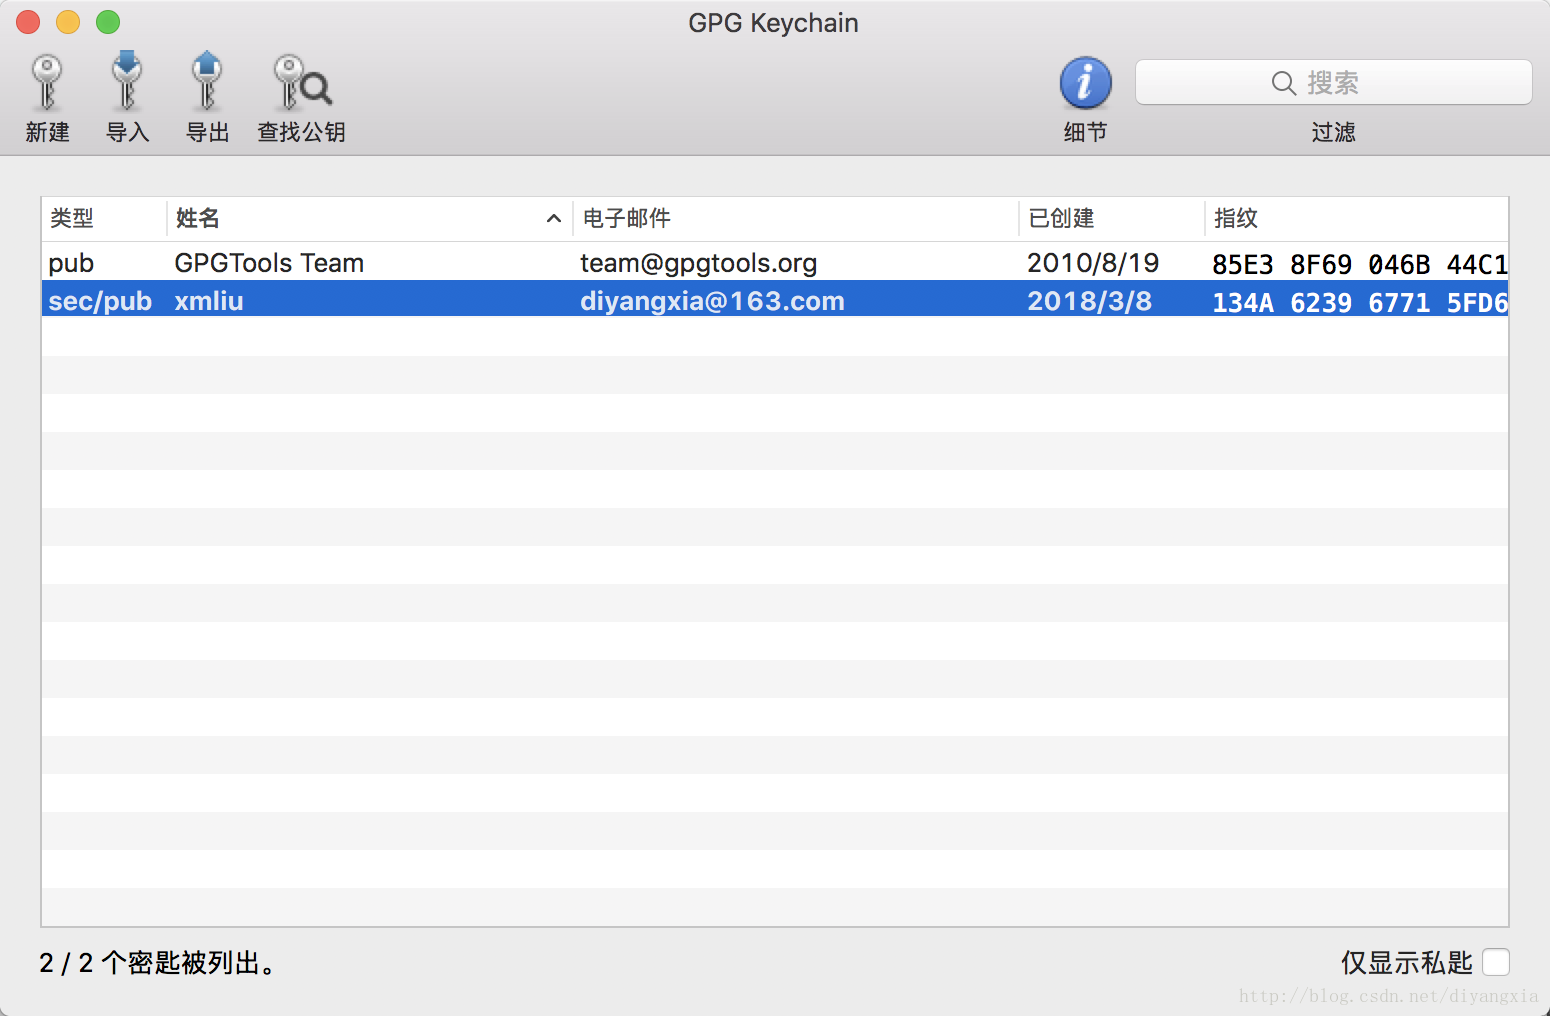Image resolution: width=1550 pixels, height=1016 pixels.
Task: Click the team@gpgtools.org email cell
Action: coord(698,263)
